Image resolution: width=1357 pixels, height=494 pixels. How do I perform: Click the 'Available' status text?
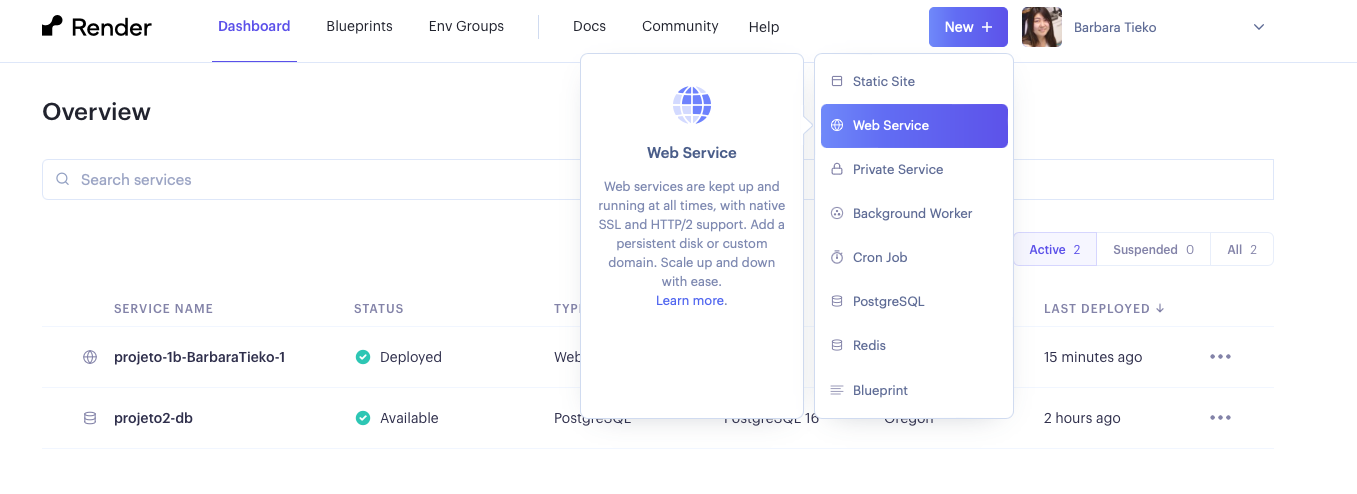409,418
